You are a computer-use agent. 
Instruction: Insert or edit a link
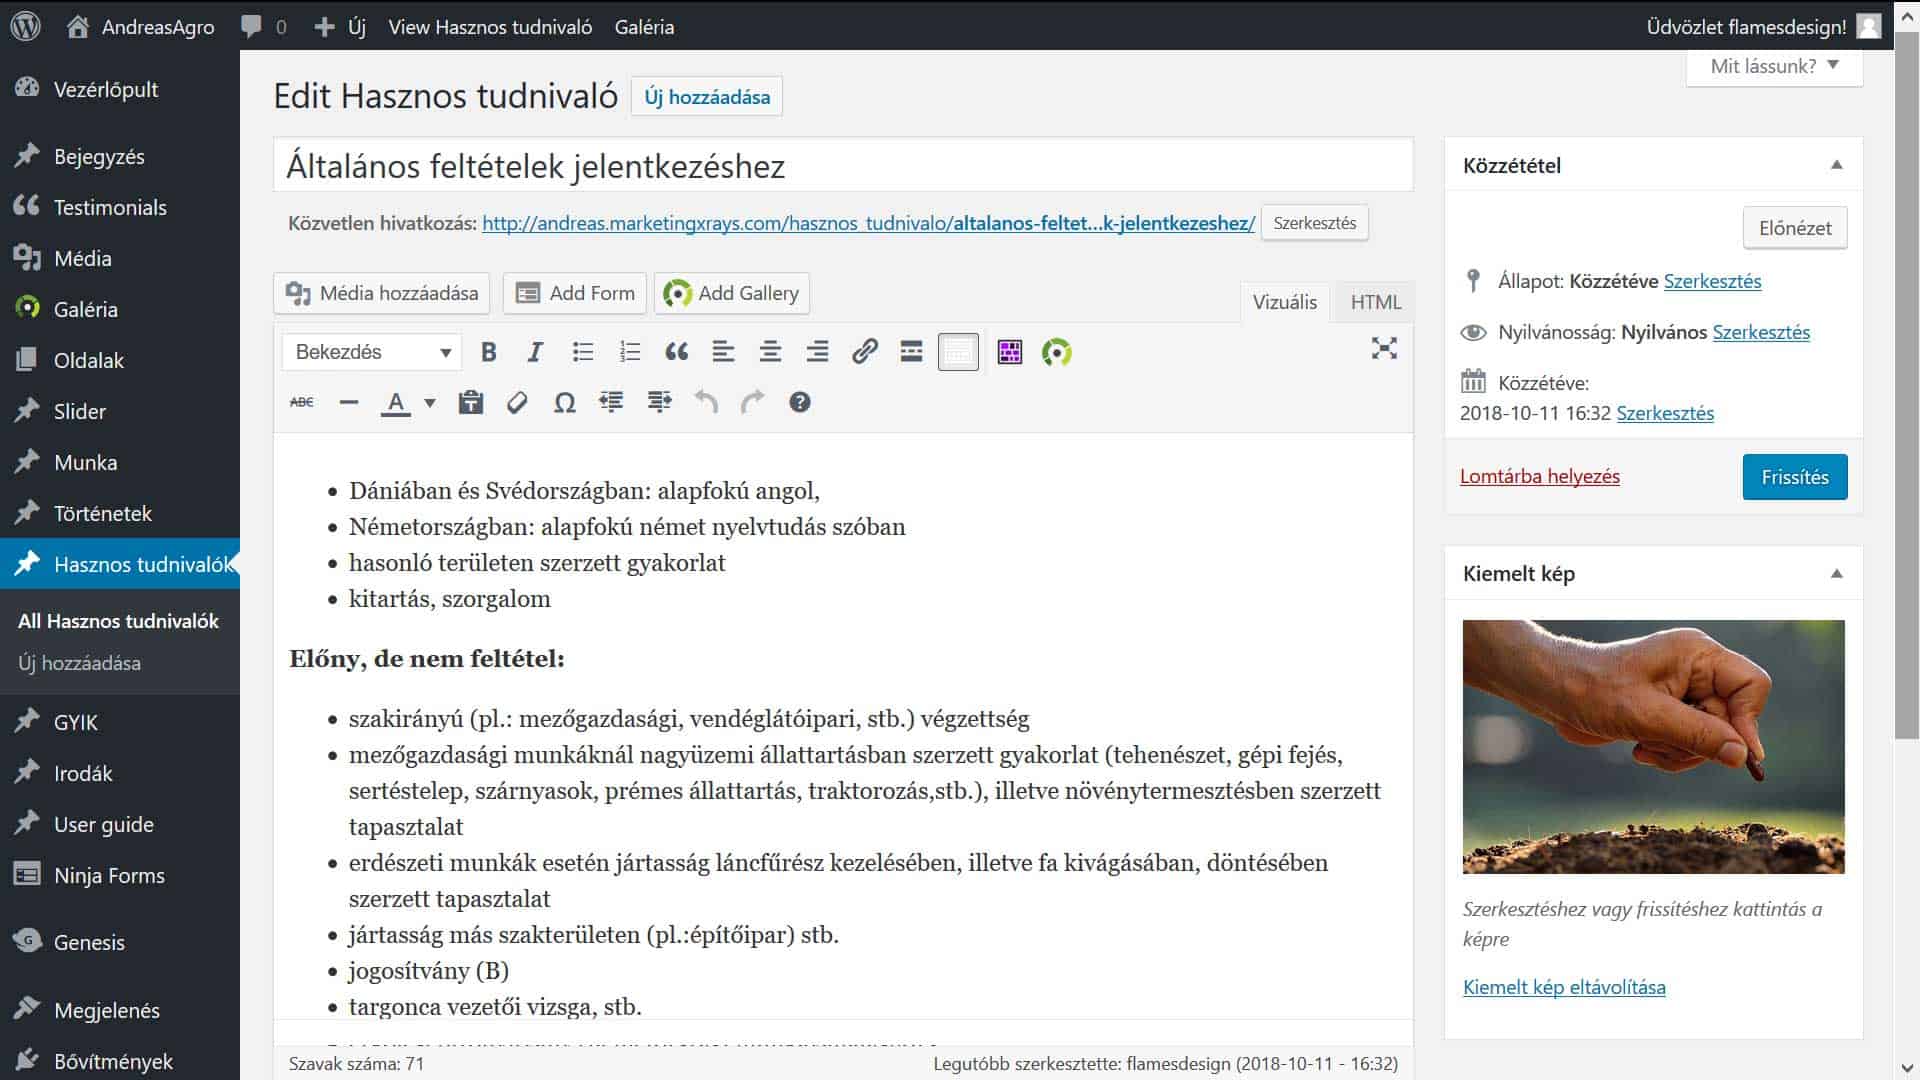pos(865,352)
